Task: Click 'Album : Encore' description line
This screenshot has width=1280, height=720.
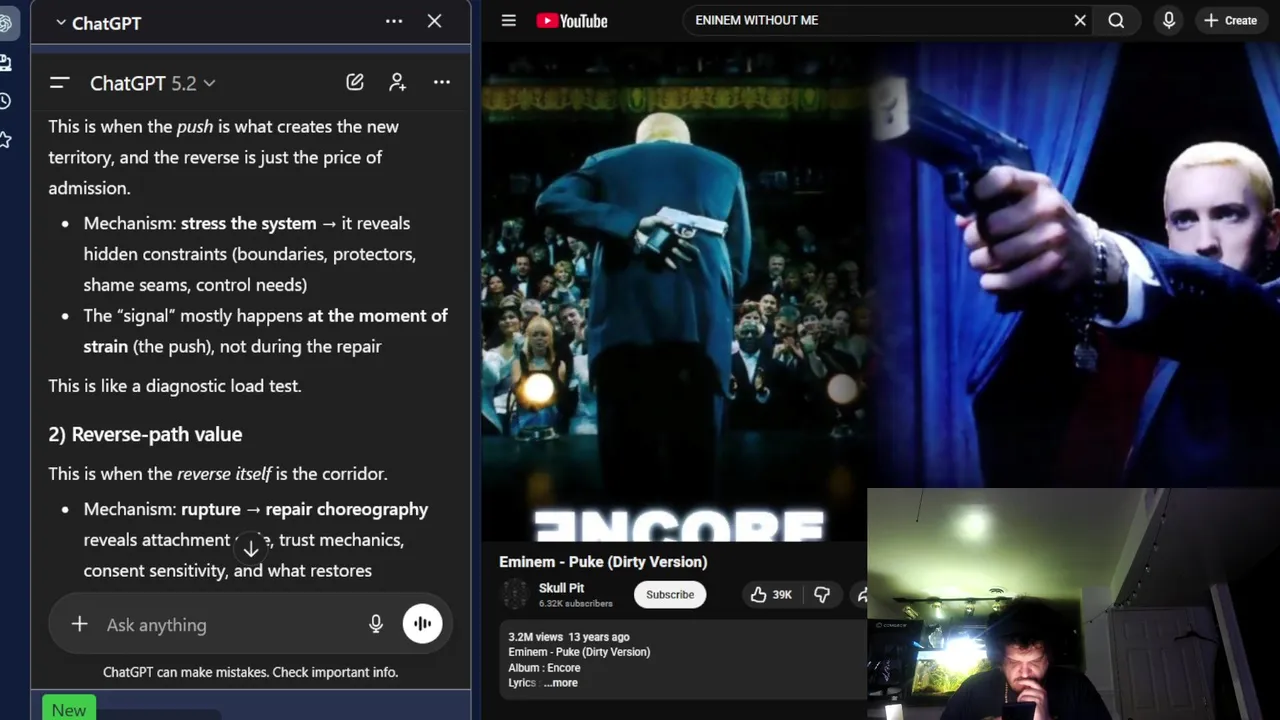Action: point(544,668)
